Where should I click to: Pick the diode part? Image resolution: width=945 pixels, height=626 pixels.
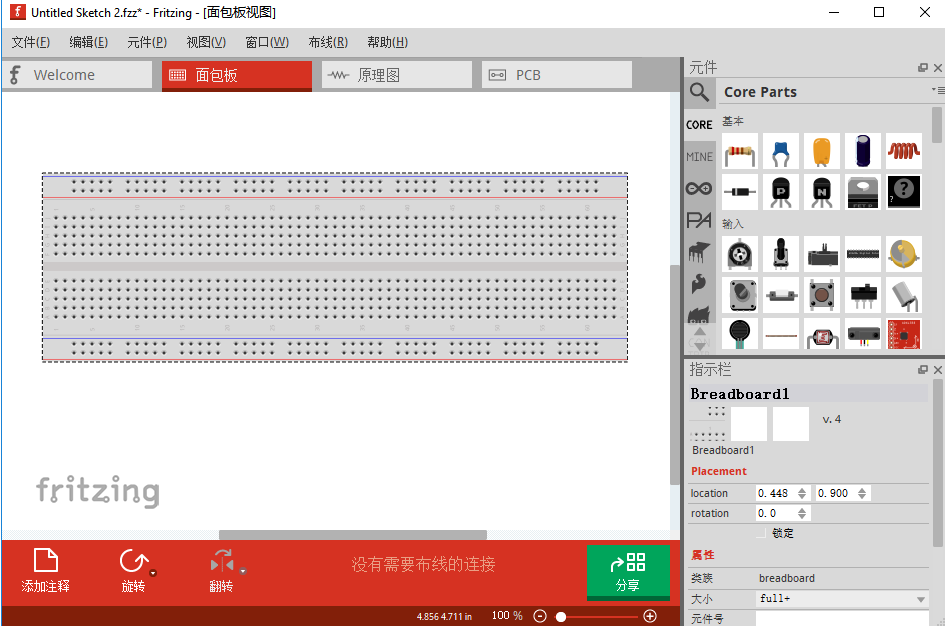click(x=739, y=192)
